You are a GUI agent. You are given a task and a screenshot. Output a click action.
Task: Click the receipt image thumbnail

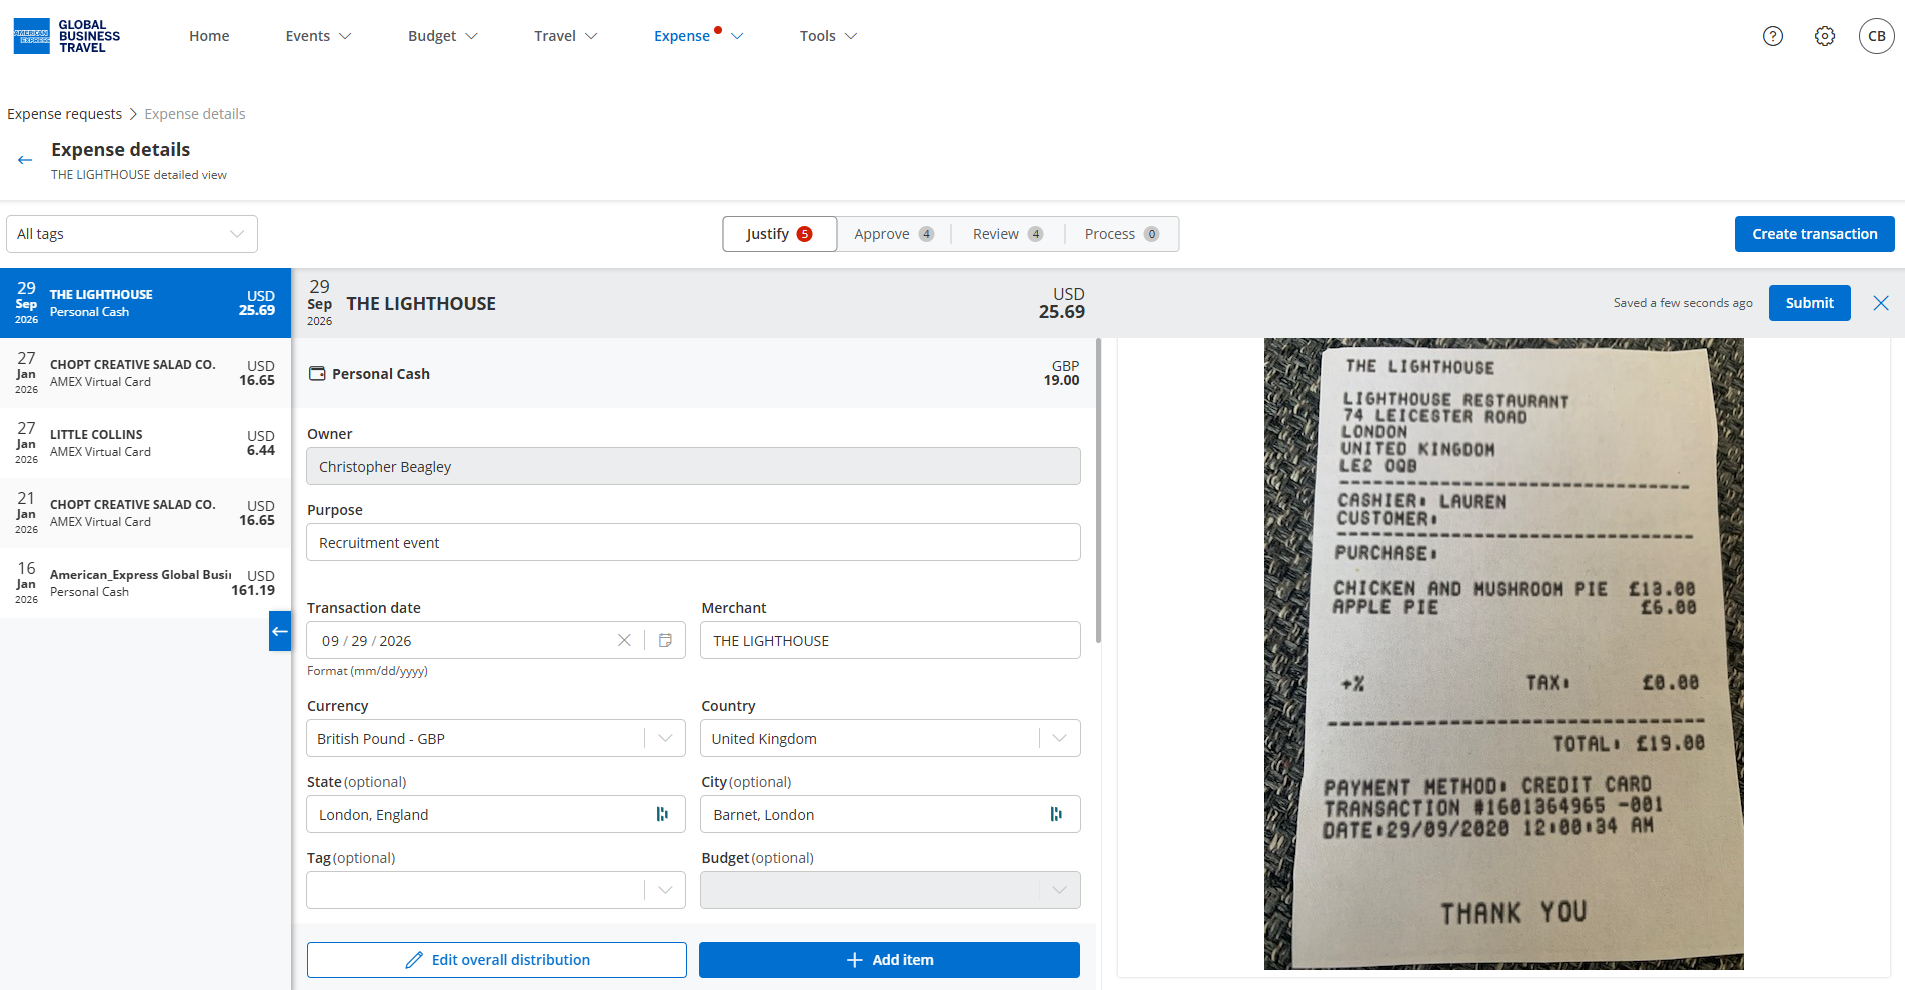1503,654
